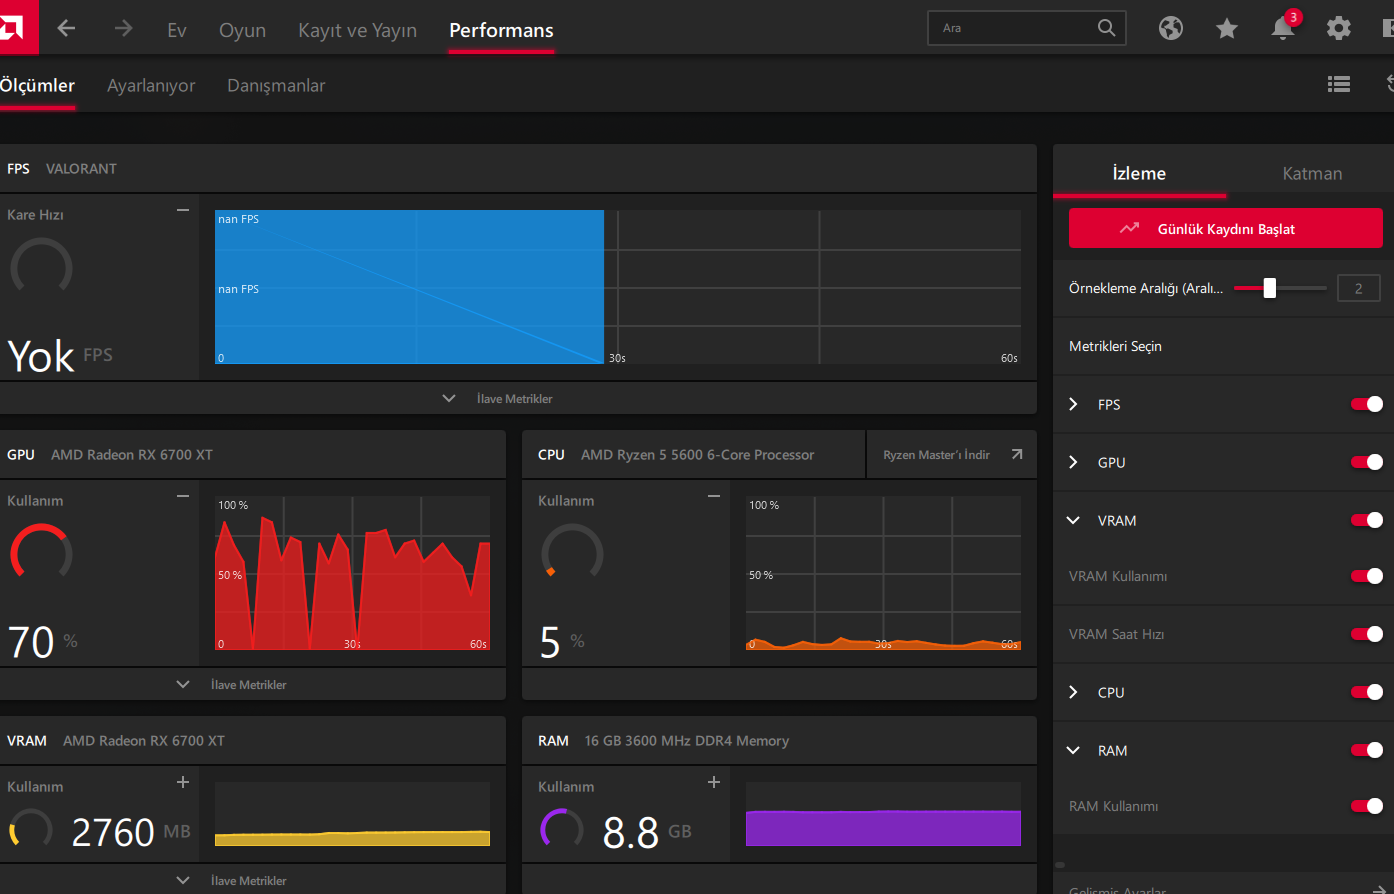
Task: Click the Örnekleme Aralığı slider handle
Action: 1269,288
